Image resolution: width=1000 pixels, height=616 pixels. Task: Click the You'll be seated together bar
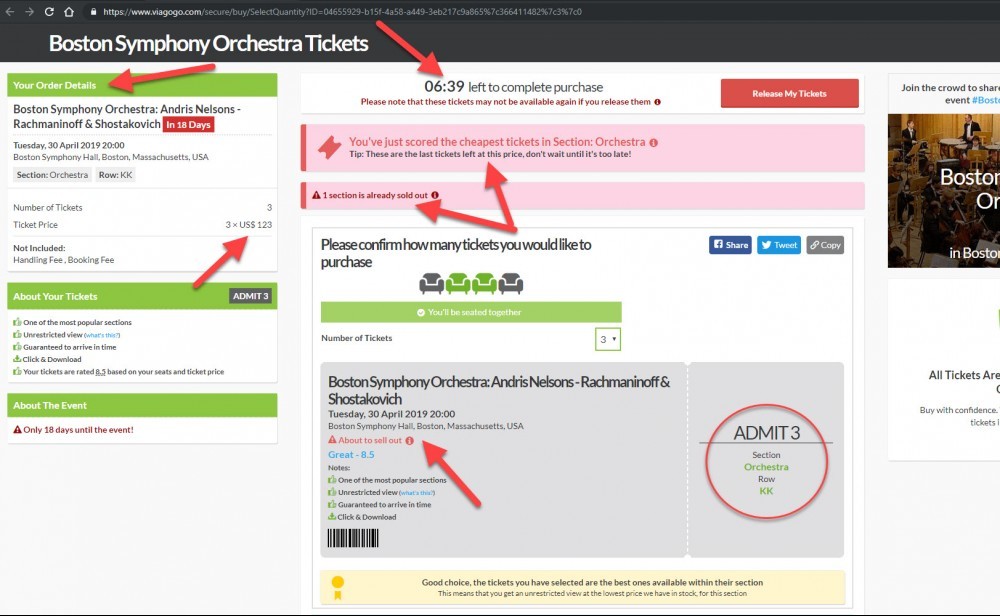coord(471,312)
